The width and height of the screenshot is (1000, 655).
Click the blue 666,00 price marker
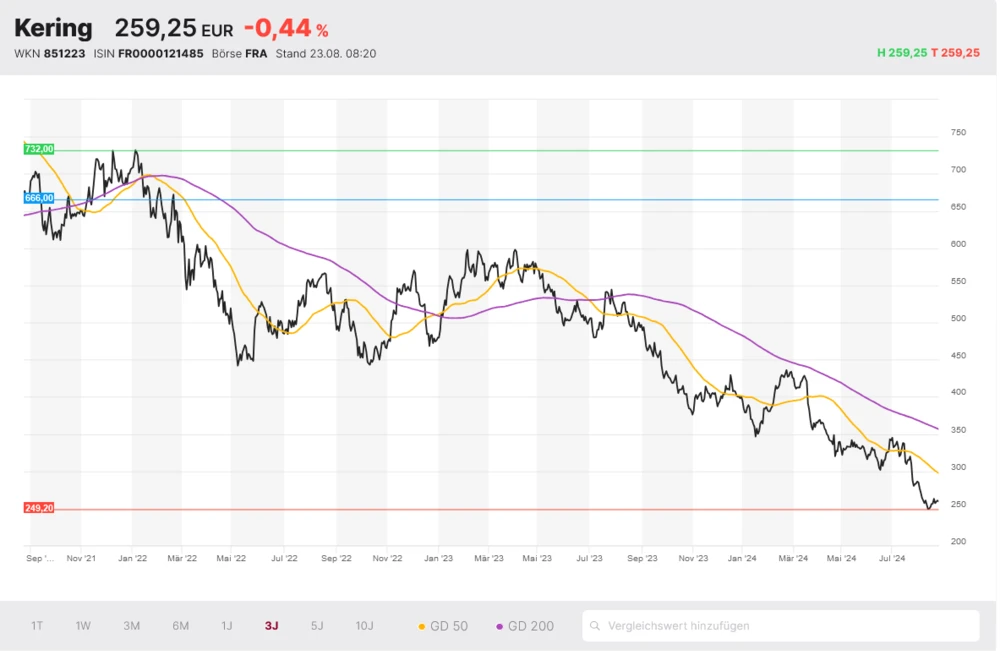click(38, 198)
